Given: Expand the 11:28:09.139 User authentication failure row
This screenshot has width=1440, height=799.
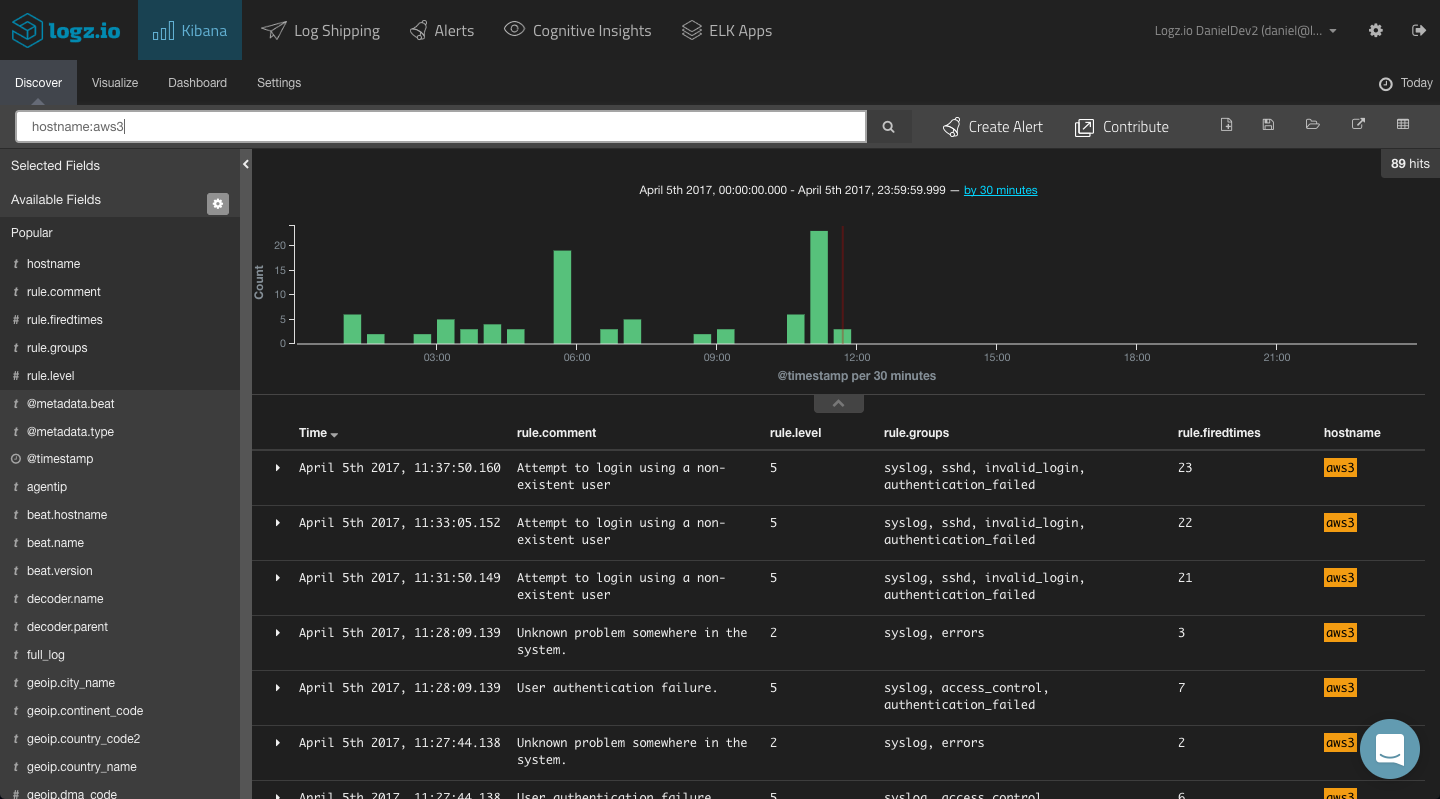Looking at the screenshot, I should (x=278, y=688).
